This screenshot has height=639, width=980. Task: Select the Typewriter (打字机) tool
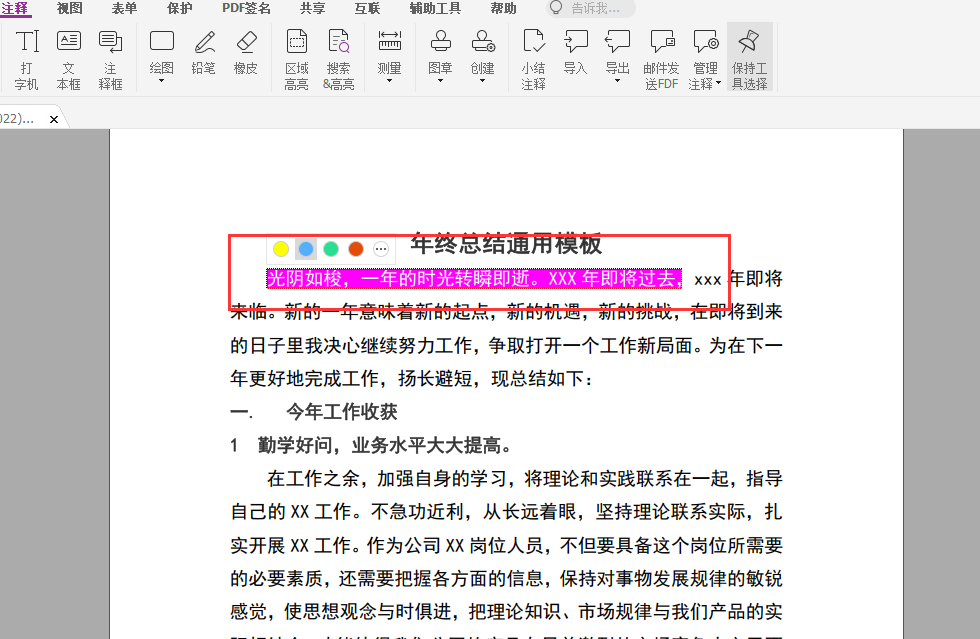[x=26, y=59]
